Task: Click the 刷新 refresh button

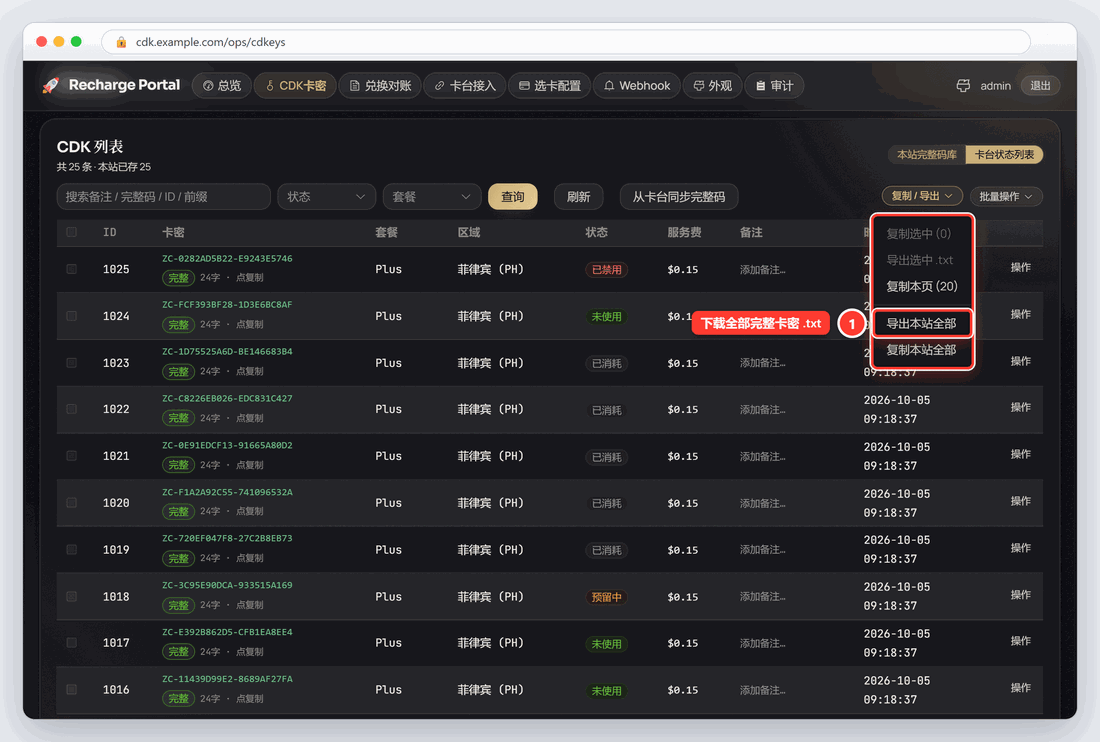Action: (579, 197)
